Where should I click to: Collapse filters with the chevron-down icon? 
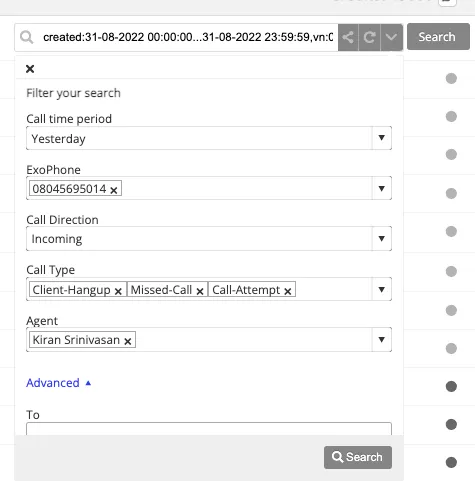coord(391,37)
